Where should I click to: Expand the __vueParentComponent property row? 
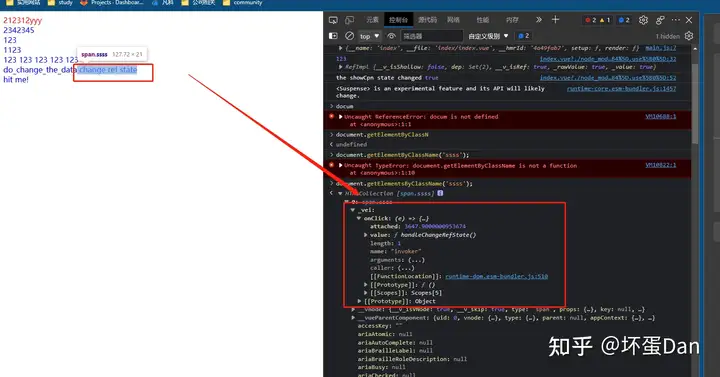tap(353, 318)
